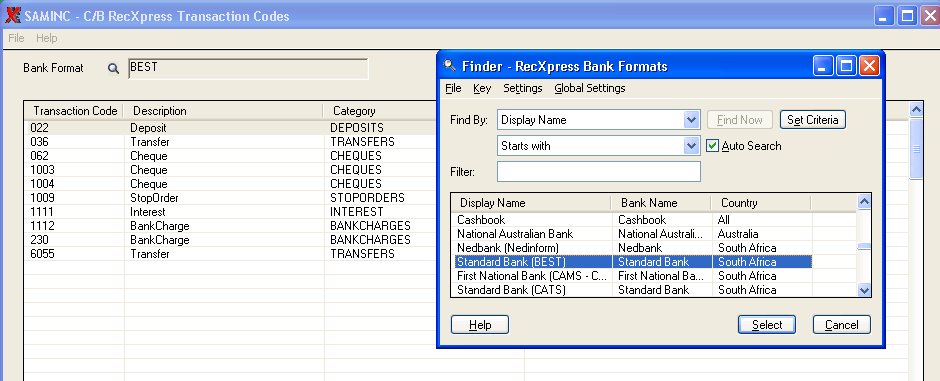Image resolution: width=940 pixels, height=381 pixels.
Task: Click transaction code 036
Action: click(39, 142)
